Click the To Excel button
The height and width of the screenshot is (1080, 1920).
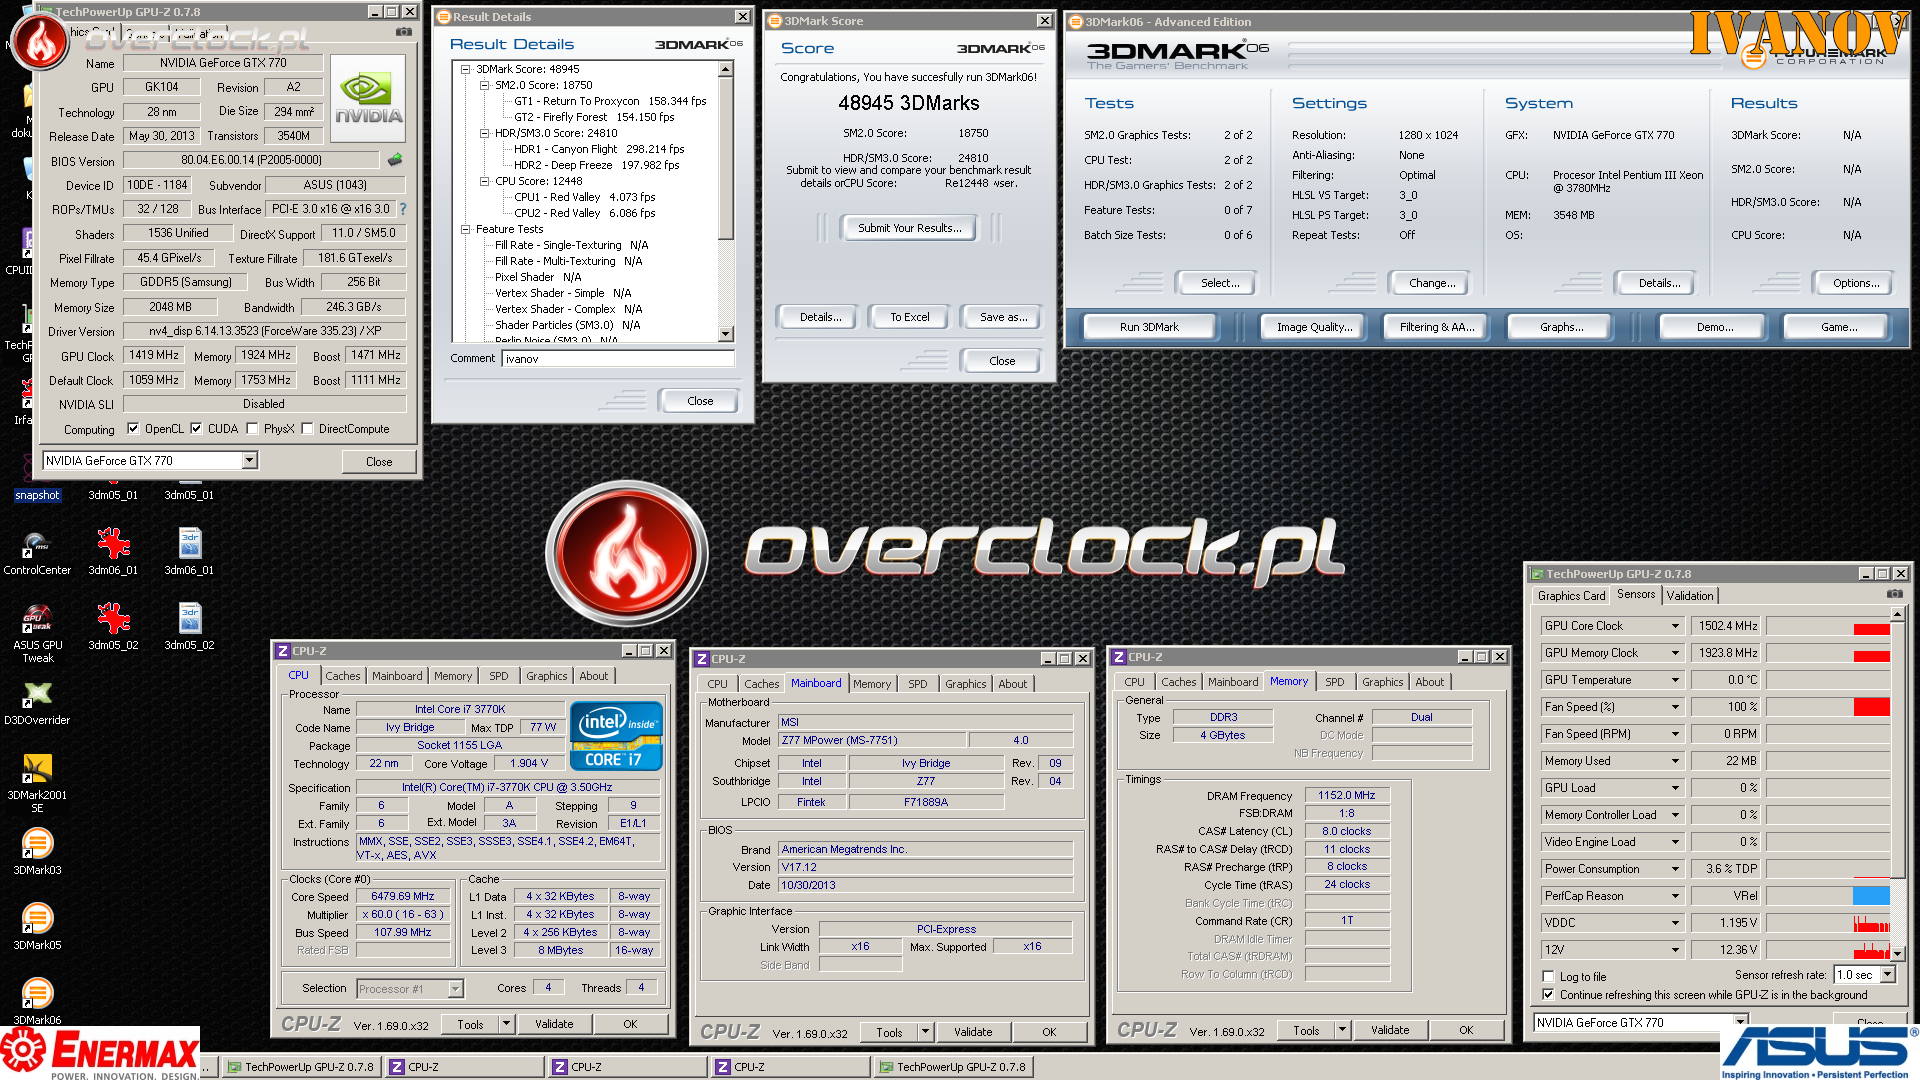(x=910, y=317)
